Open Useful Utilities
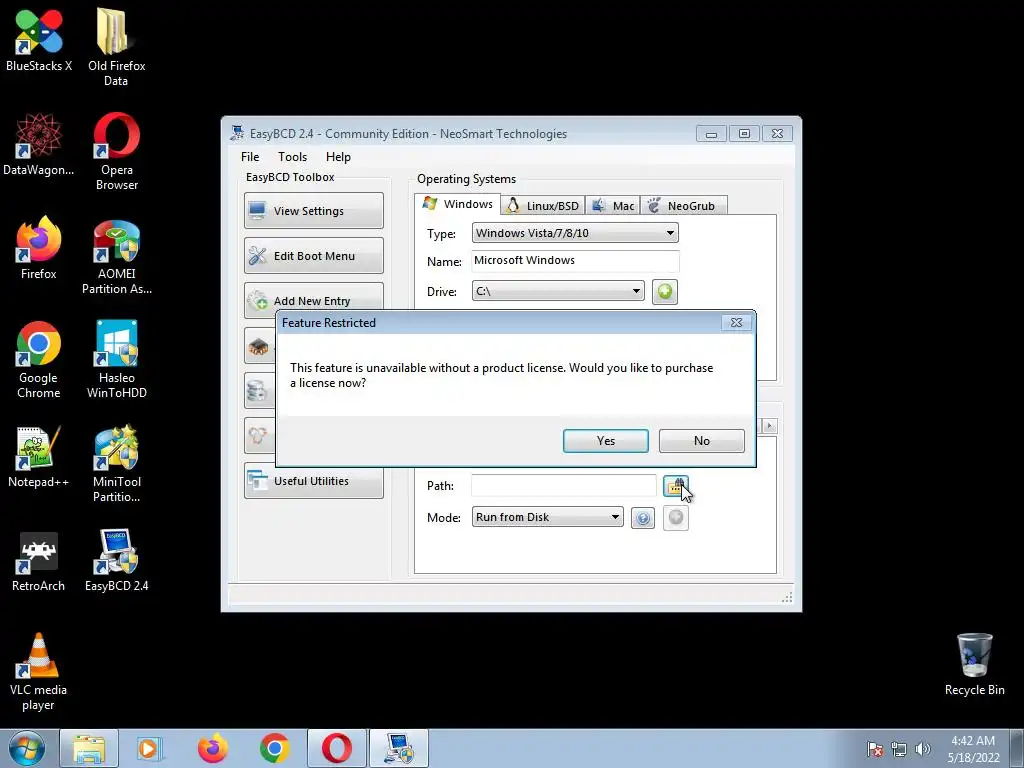 pos(313,481)
